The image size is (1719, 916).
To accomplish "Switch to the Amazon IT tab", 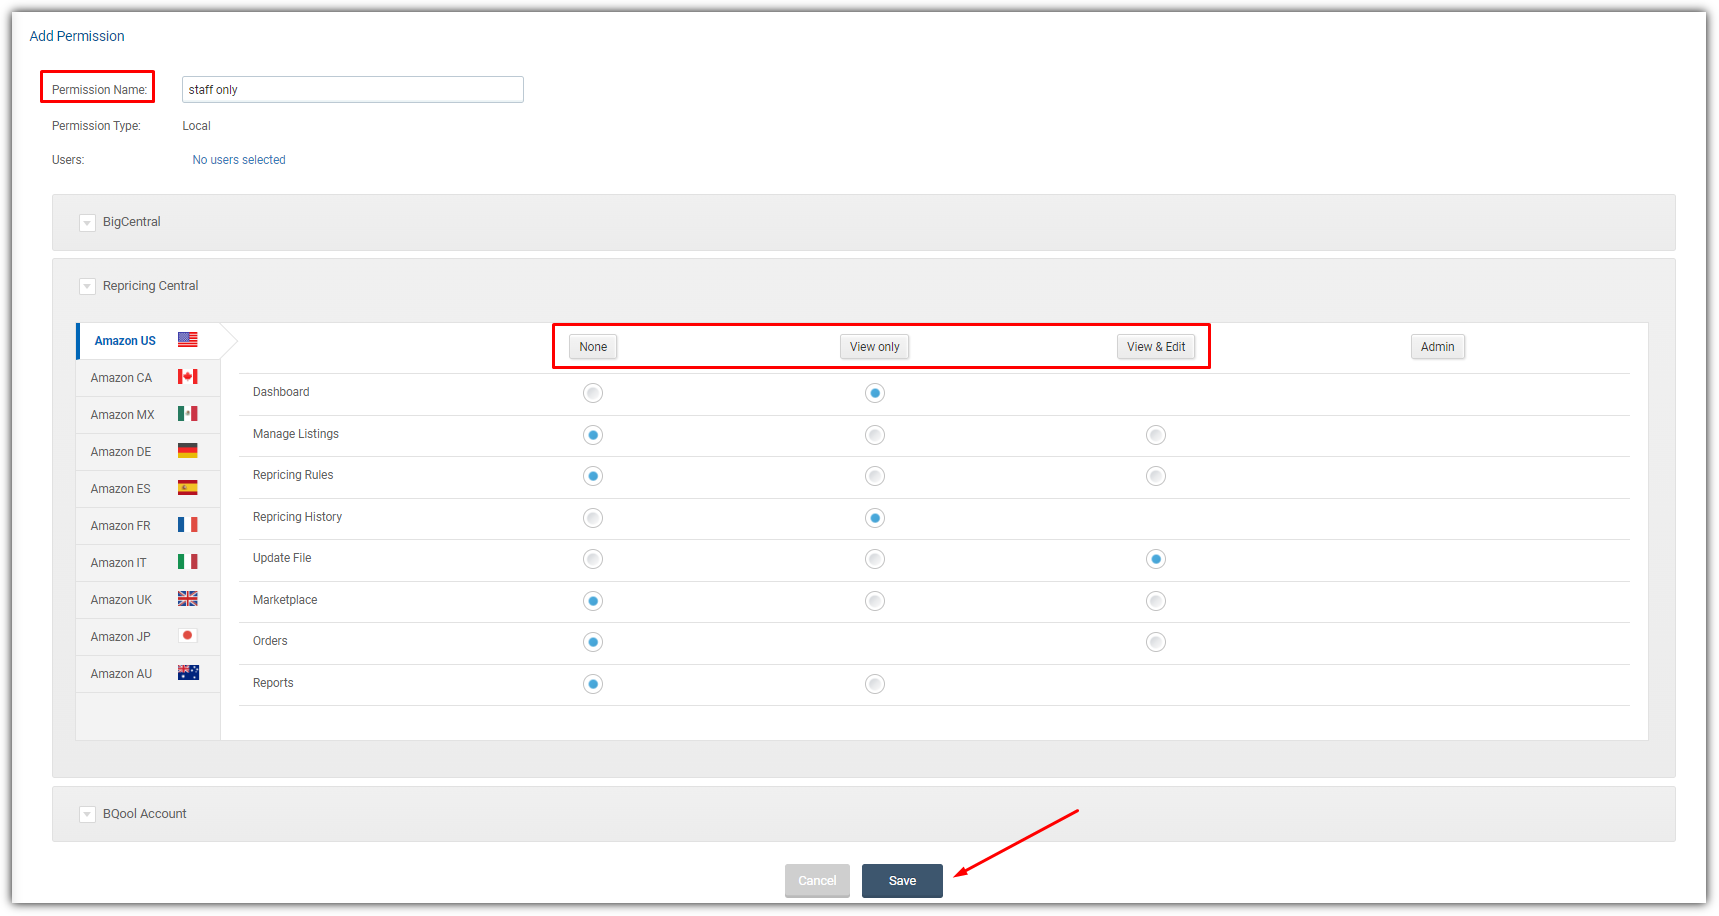I will [148, 563].
